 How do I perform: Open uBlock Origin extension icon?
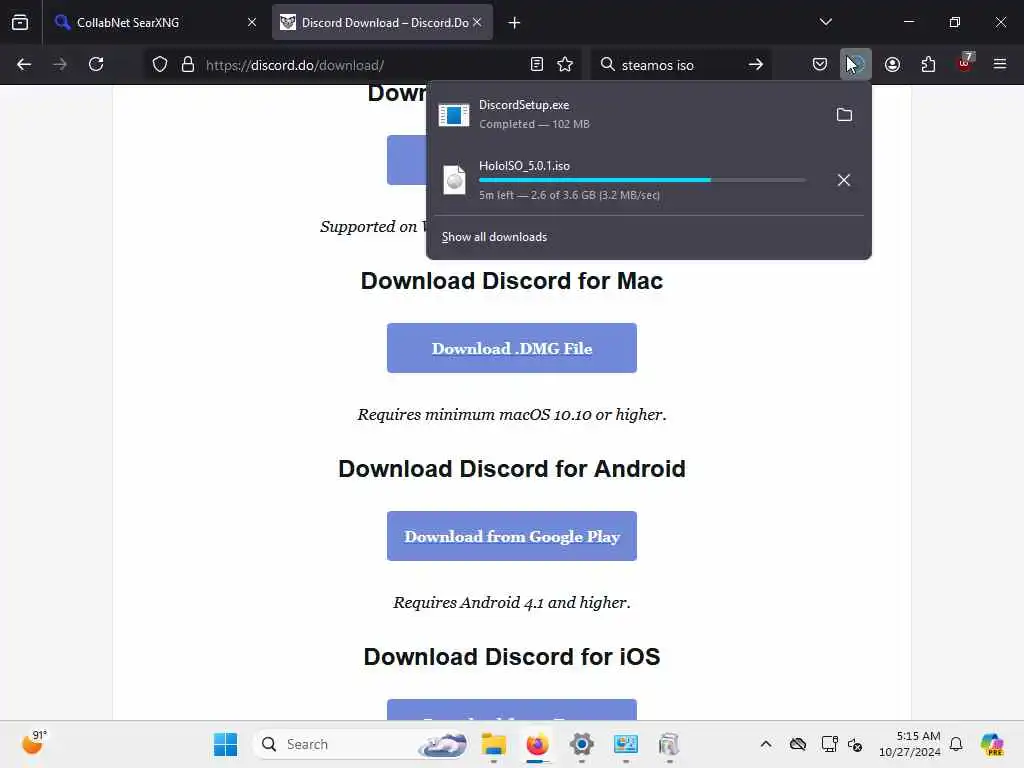point(965,63)
